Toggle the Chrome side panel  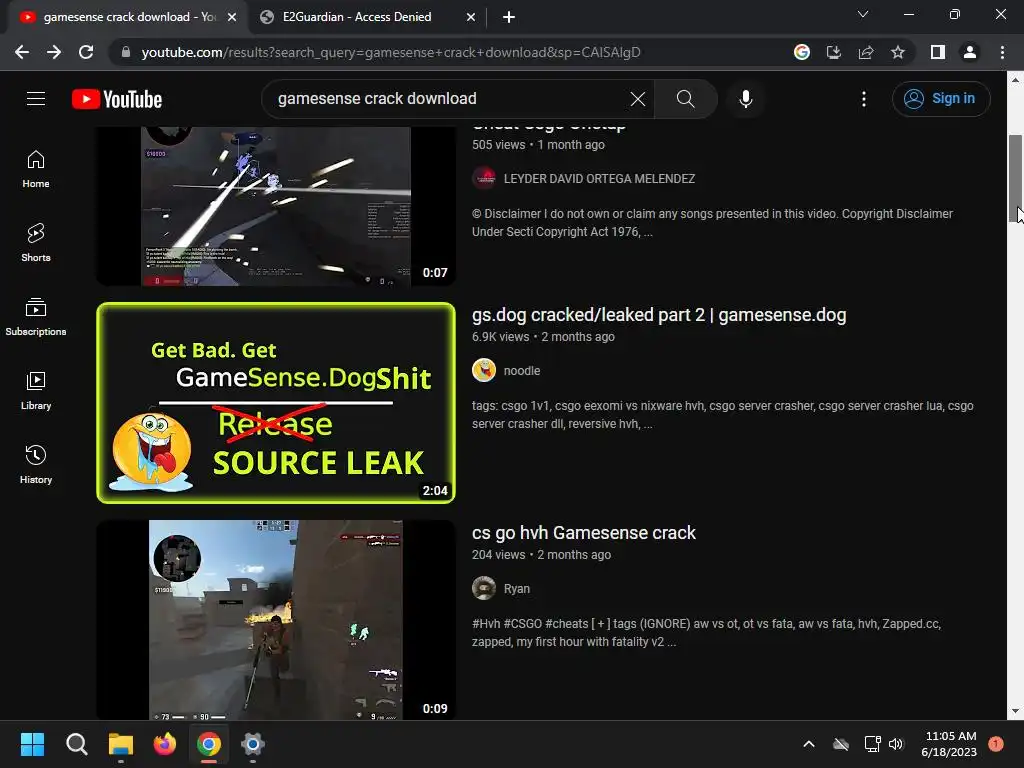(937, 52)
